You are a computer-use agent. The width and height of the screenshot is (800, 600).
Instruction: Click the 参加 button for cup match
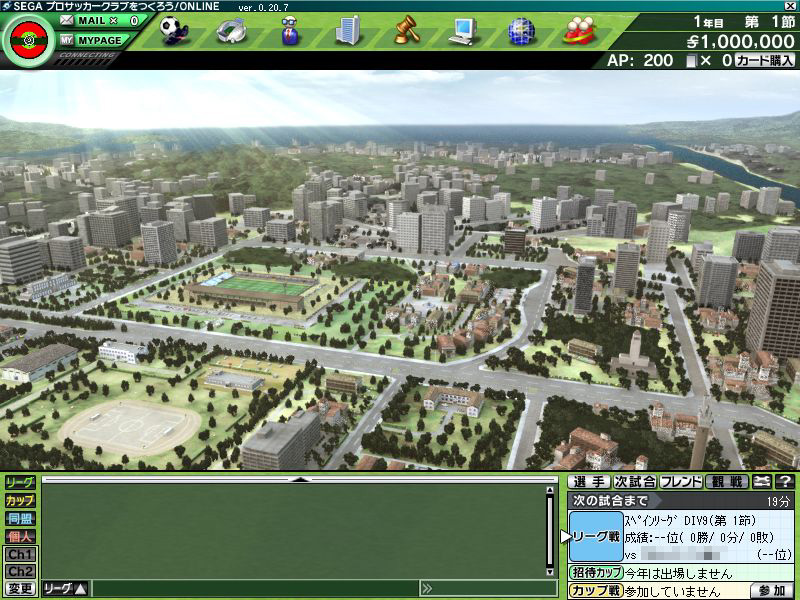click(771, 591)
